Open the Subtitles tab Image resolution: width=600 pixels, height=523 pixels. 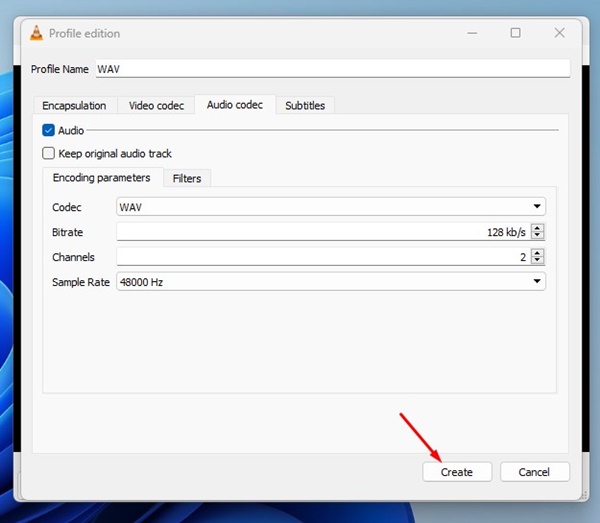click(x=305, y=106)
